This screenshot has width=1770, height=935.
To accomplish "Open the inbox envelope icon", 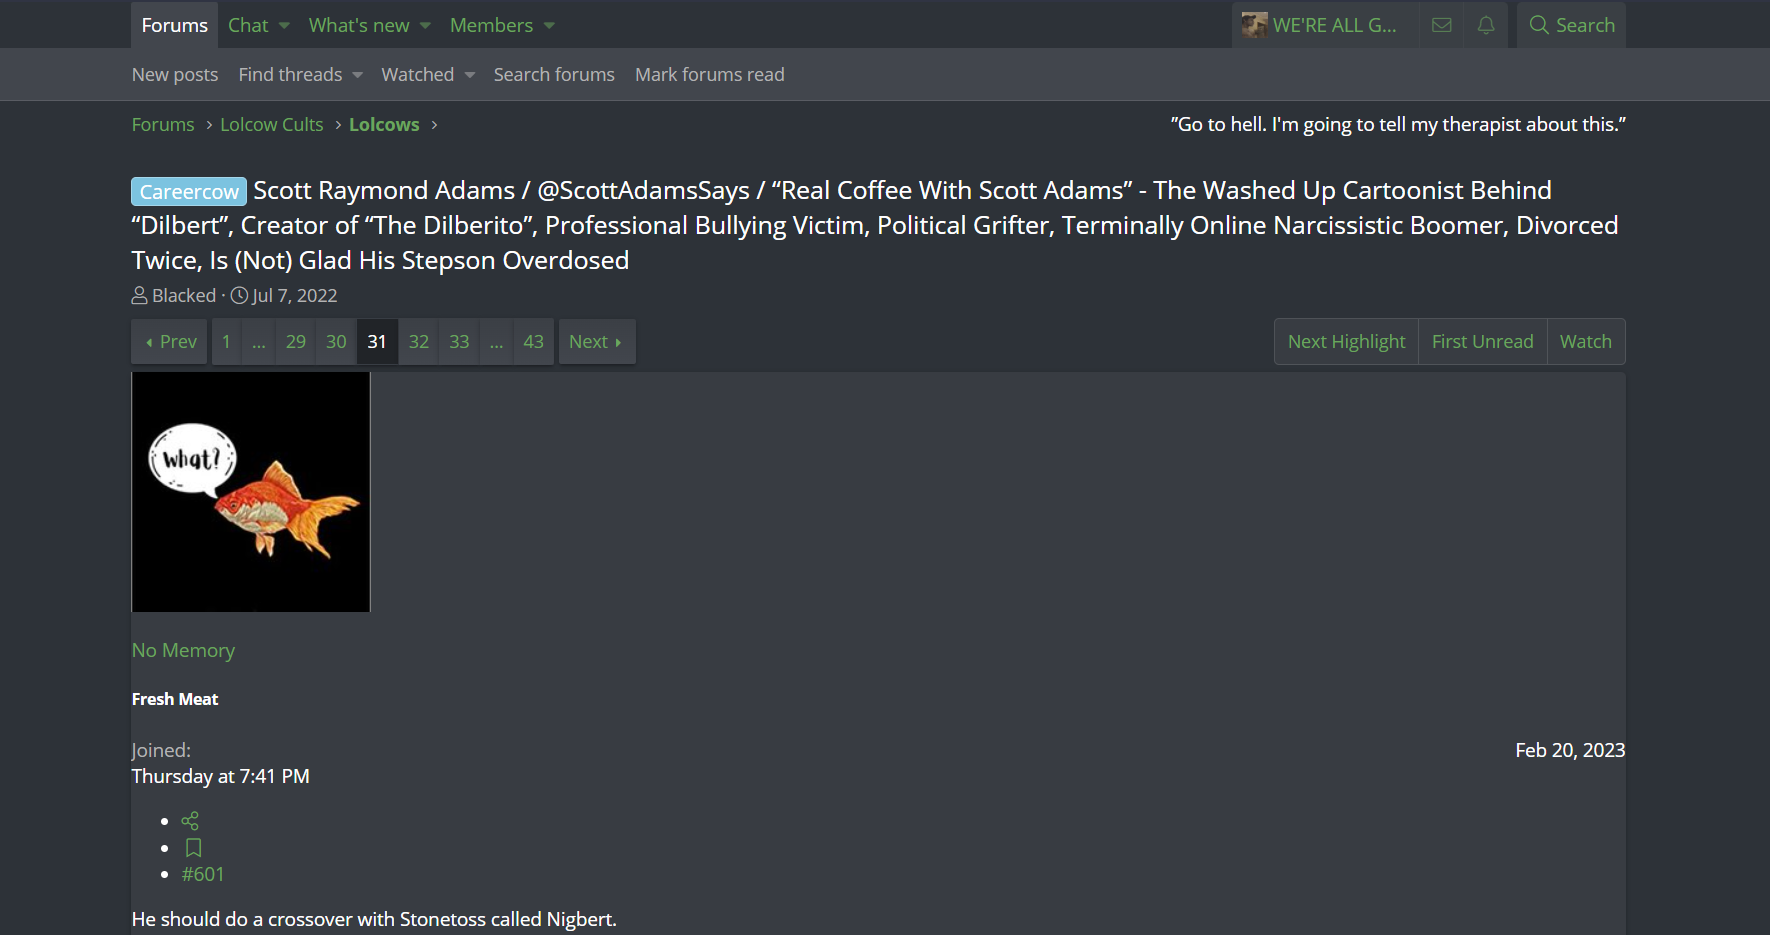I will (x=1441, y=25).
